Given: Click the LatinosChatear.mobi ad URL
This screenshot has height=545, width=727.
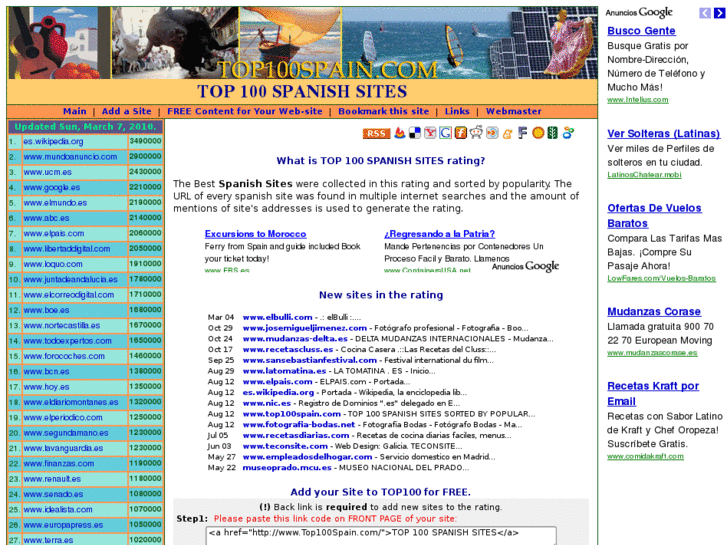Looking at the screenshot, I should tap(644, 175).
